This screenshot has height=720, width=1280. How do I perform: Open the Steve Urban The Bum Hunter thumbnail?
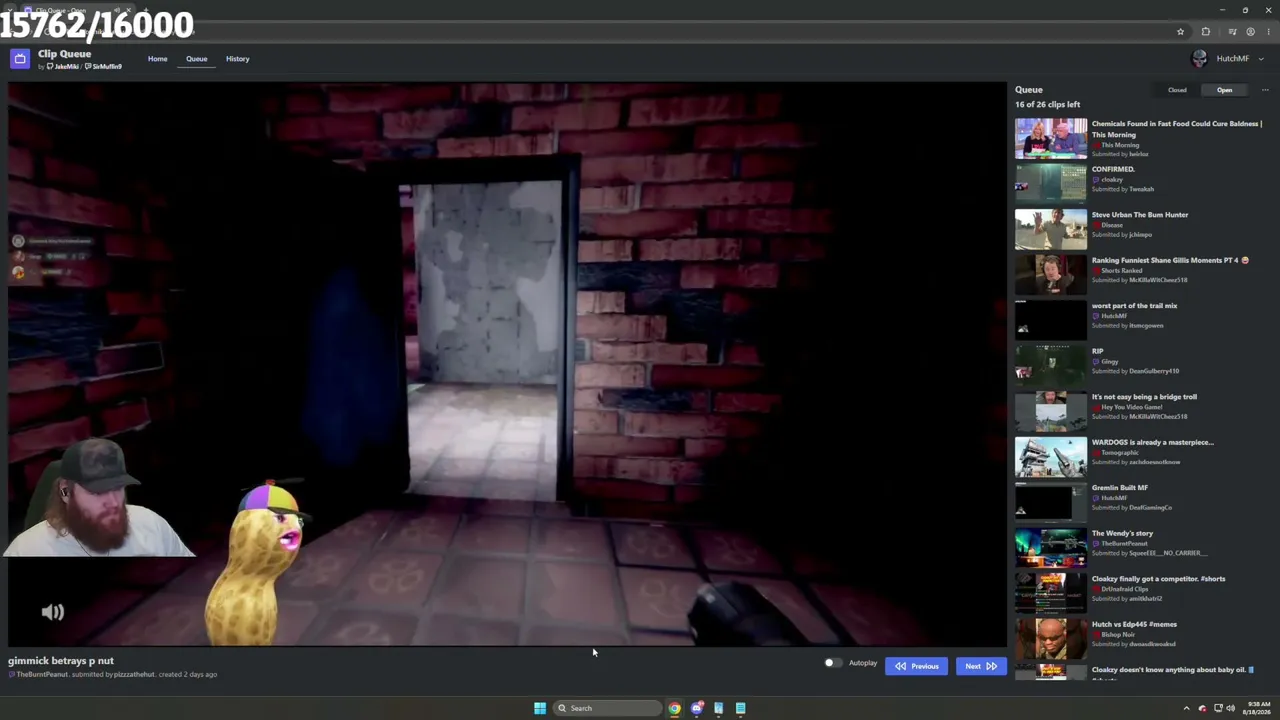(1051, 230)
